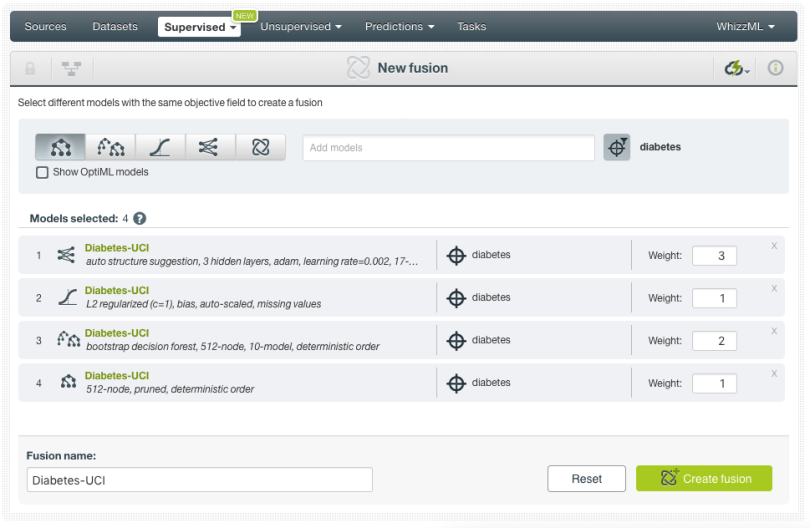Open the Predictions dropdown menu
Viewport: 810px width, 528px height.
[x=399, y=26]
